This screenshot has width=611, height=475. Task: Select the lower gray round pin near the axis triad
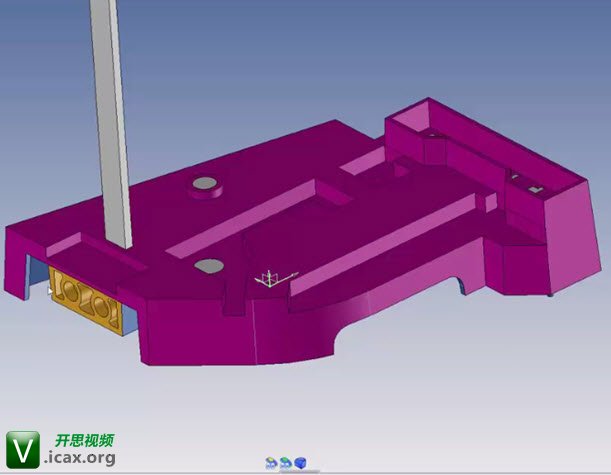209,266
